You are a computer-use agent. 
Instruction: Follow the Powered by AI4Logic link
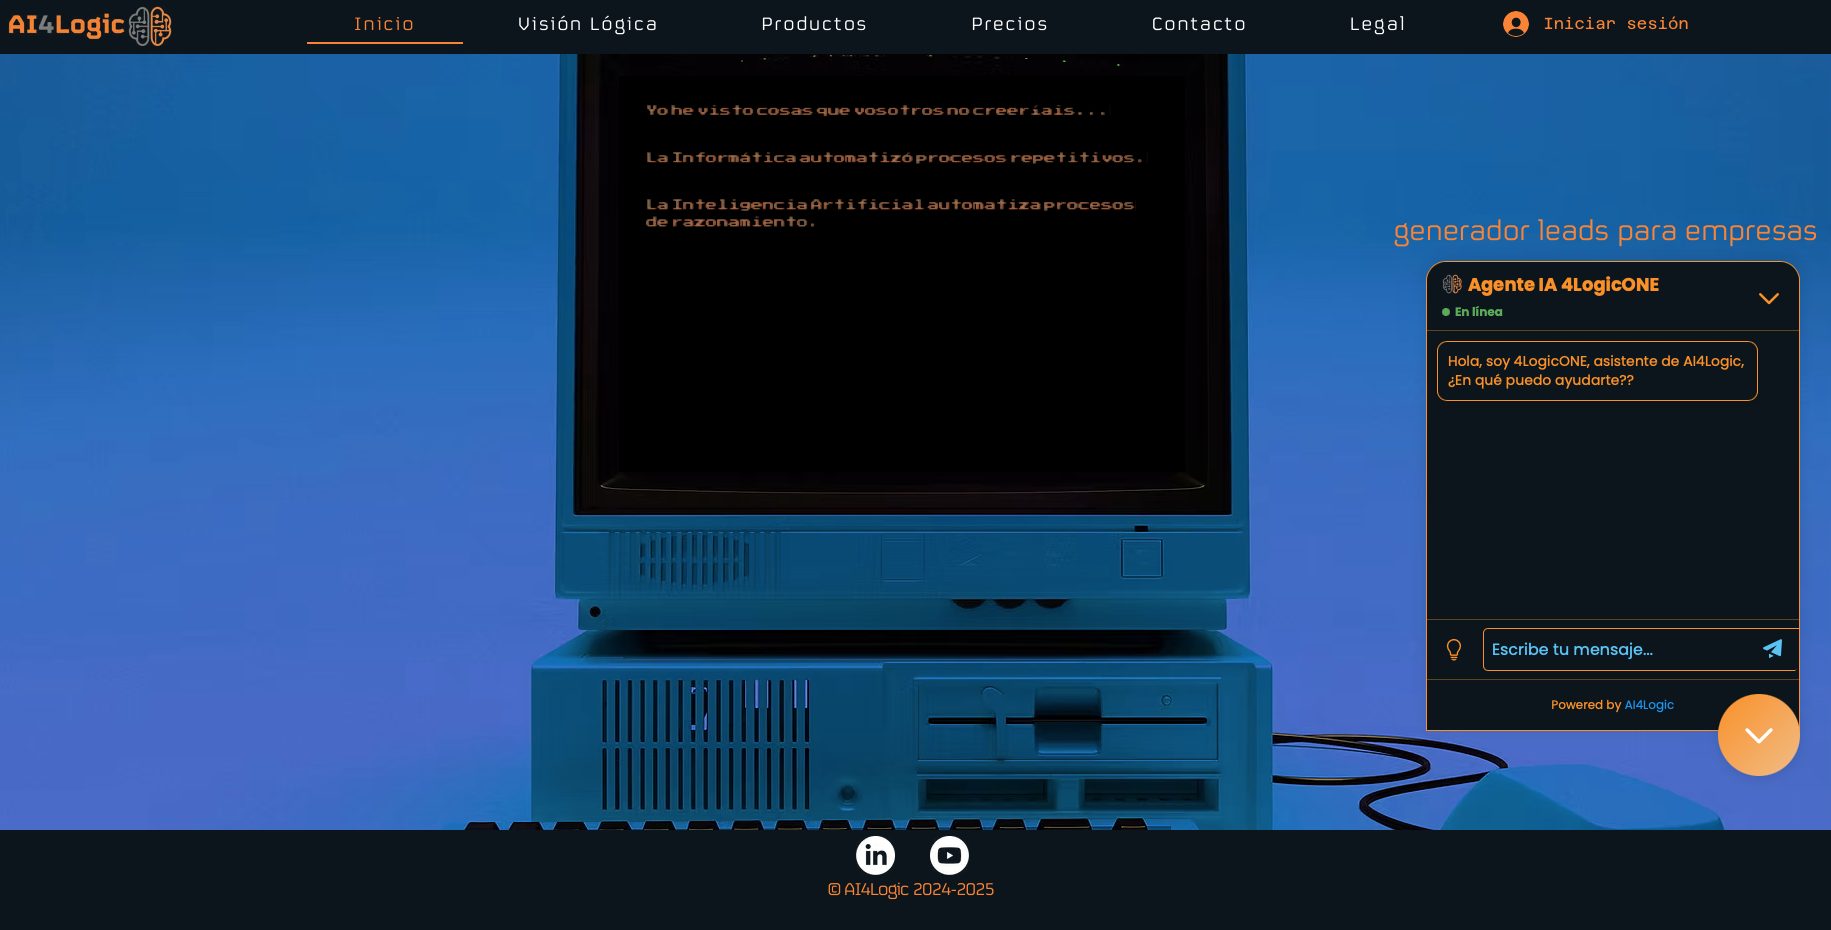[1648, 705]
